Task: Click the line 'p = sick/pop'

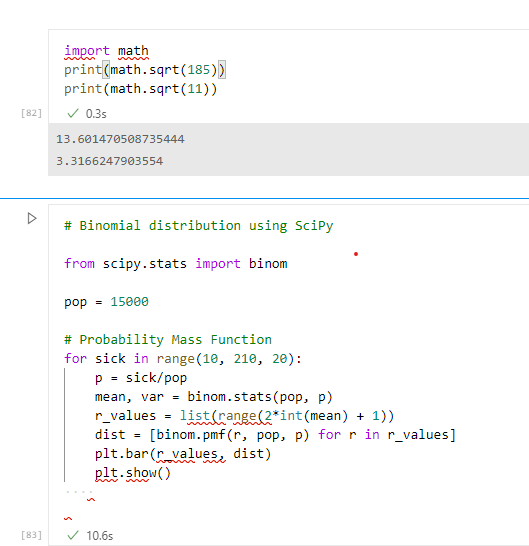Action: coord(141,378)
